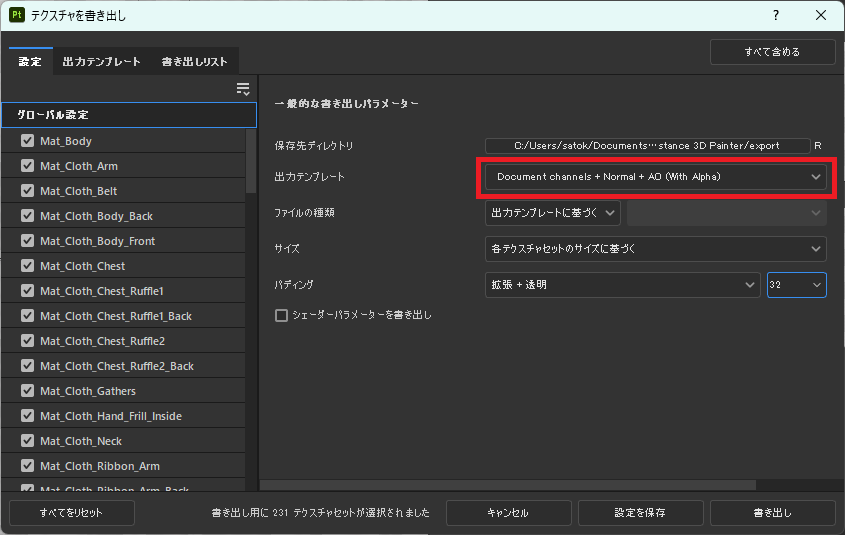Click the texture set list vertical scrollbar
Screen dimensions: 845x535
(251, 160)
